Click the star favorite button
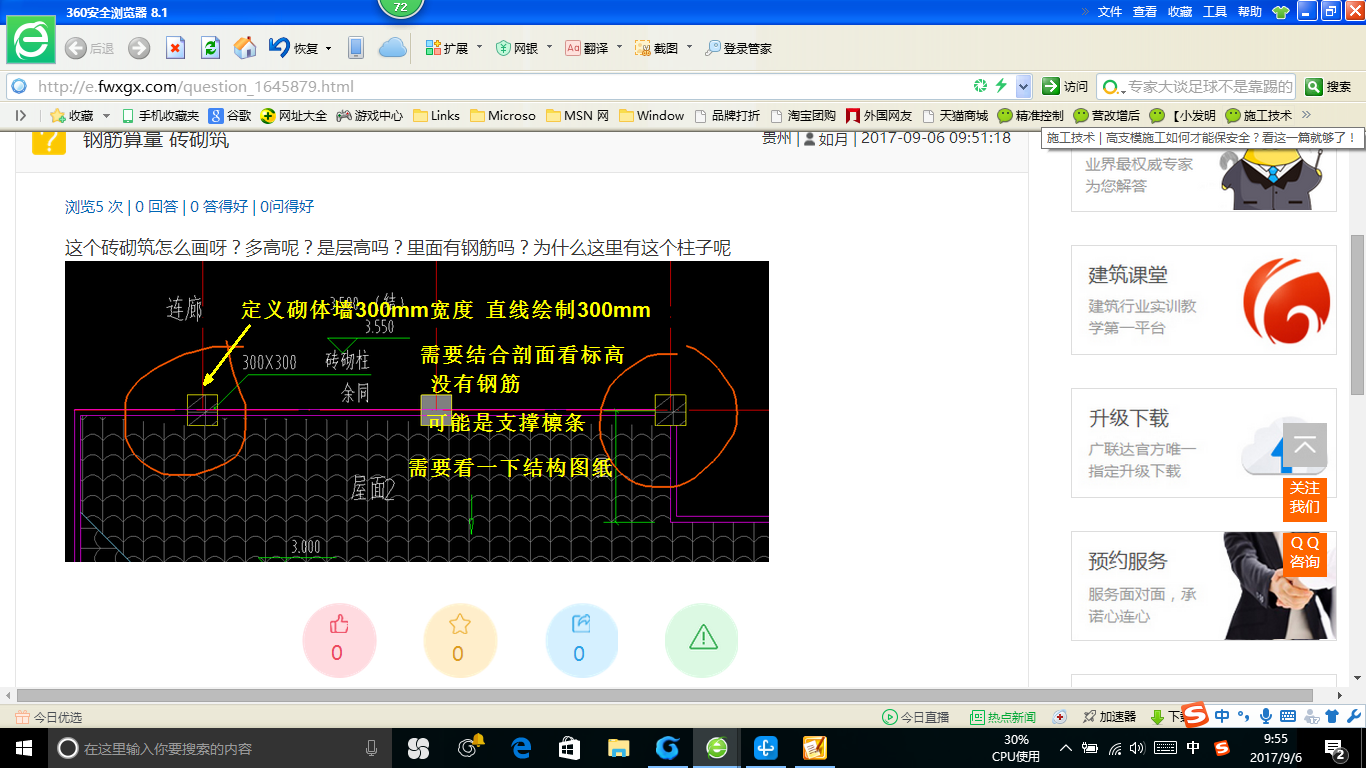 pyautogui.click(x=460, y=640)
